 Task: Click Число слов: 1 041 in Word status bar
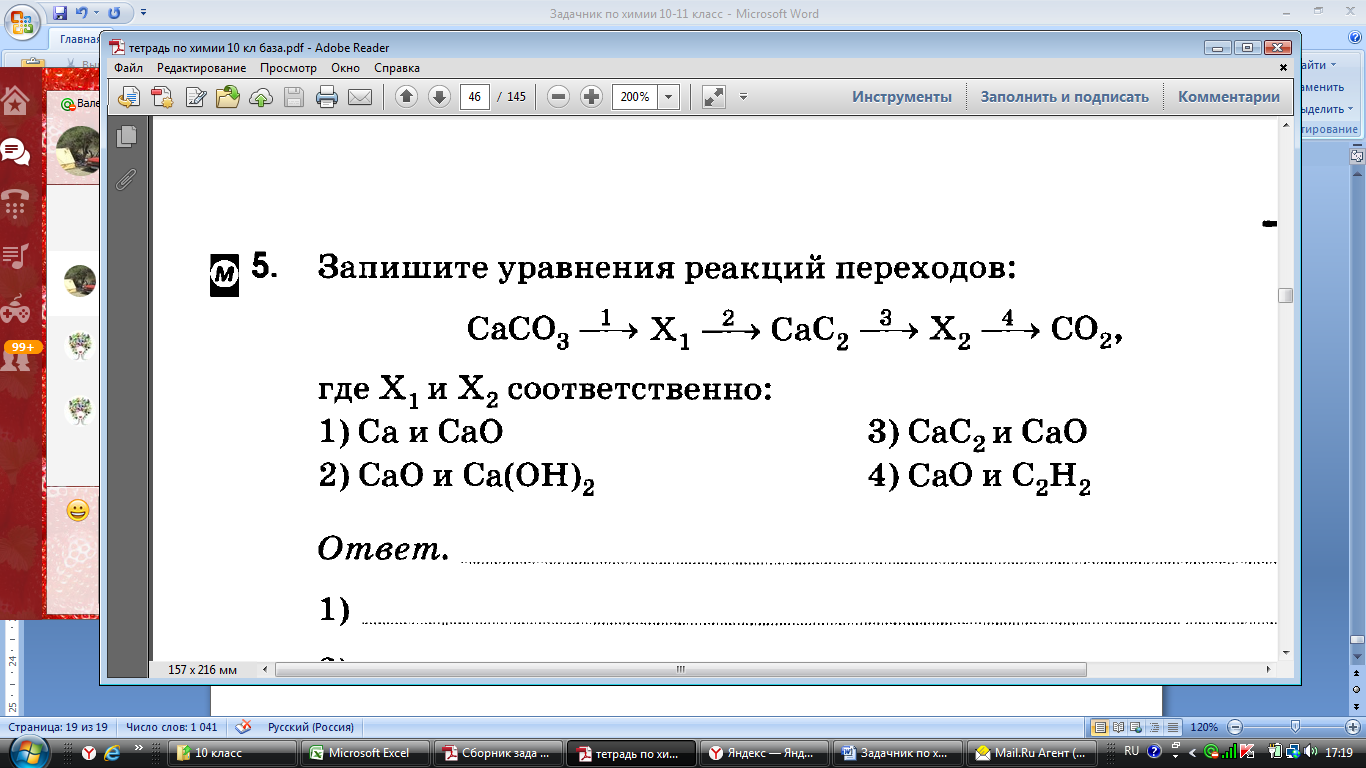172,727
